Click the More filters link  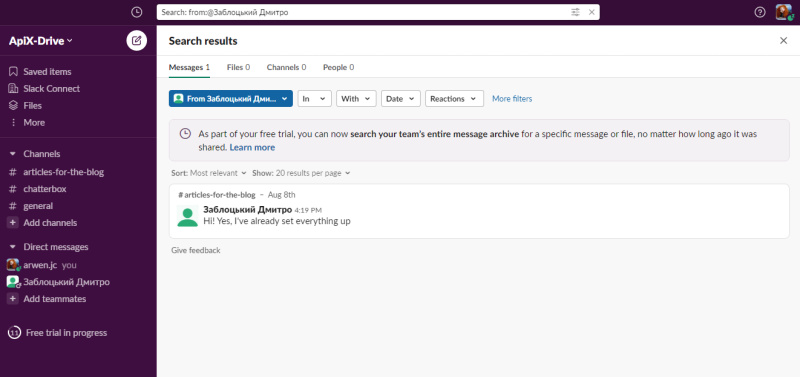[512, 99]
